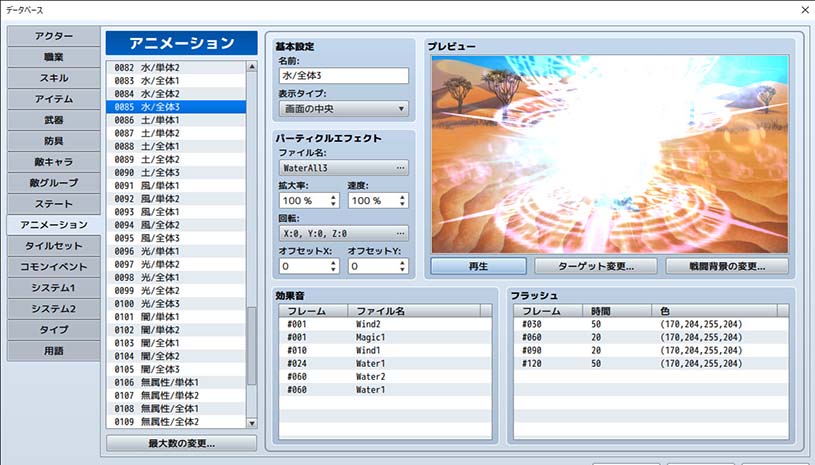Click the 回転 field ellipsis button
This screenshot has height=465, width=815.
point(401,232)
